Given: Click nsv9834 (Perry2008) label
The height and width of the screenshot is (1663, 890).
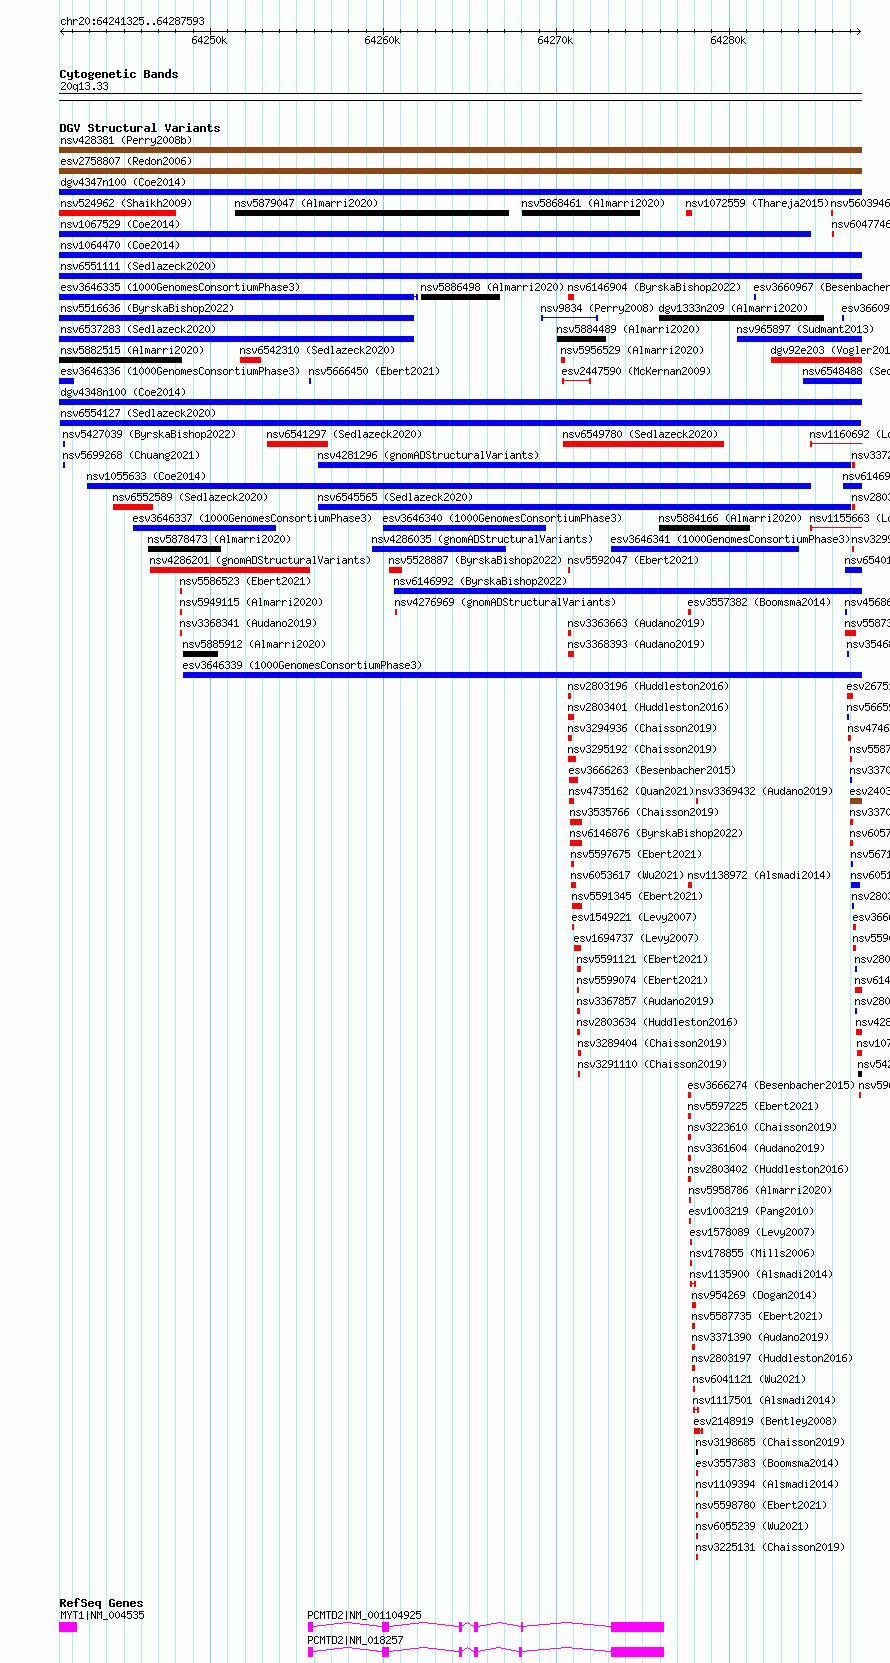Looking at the screenshot, I should (597, 308).
